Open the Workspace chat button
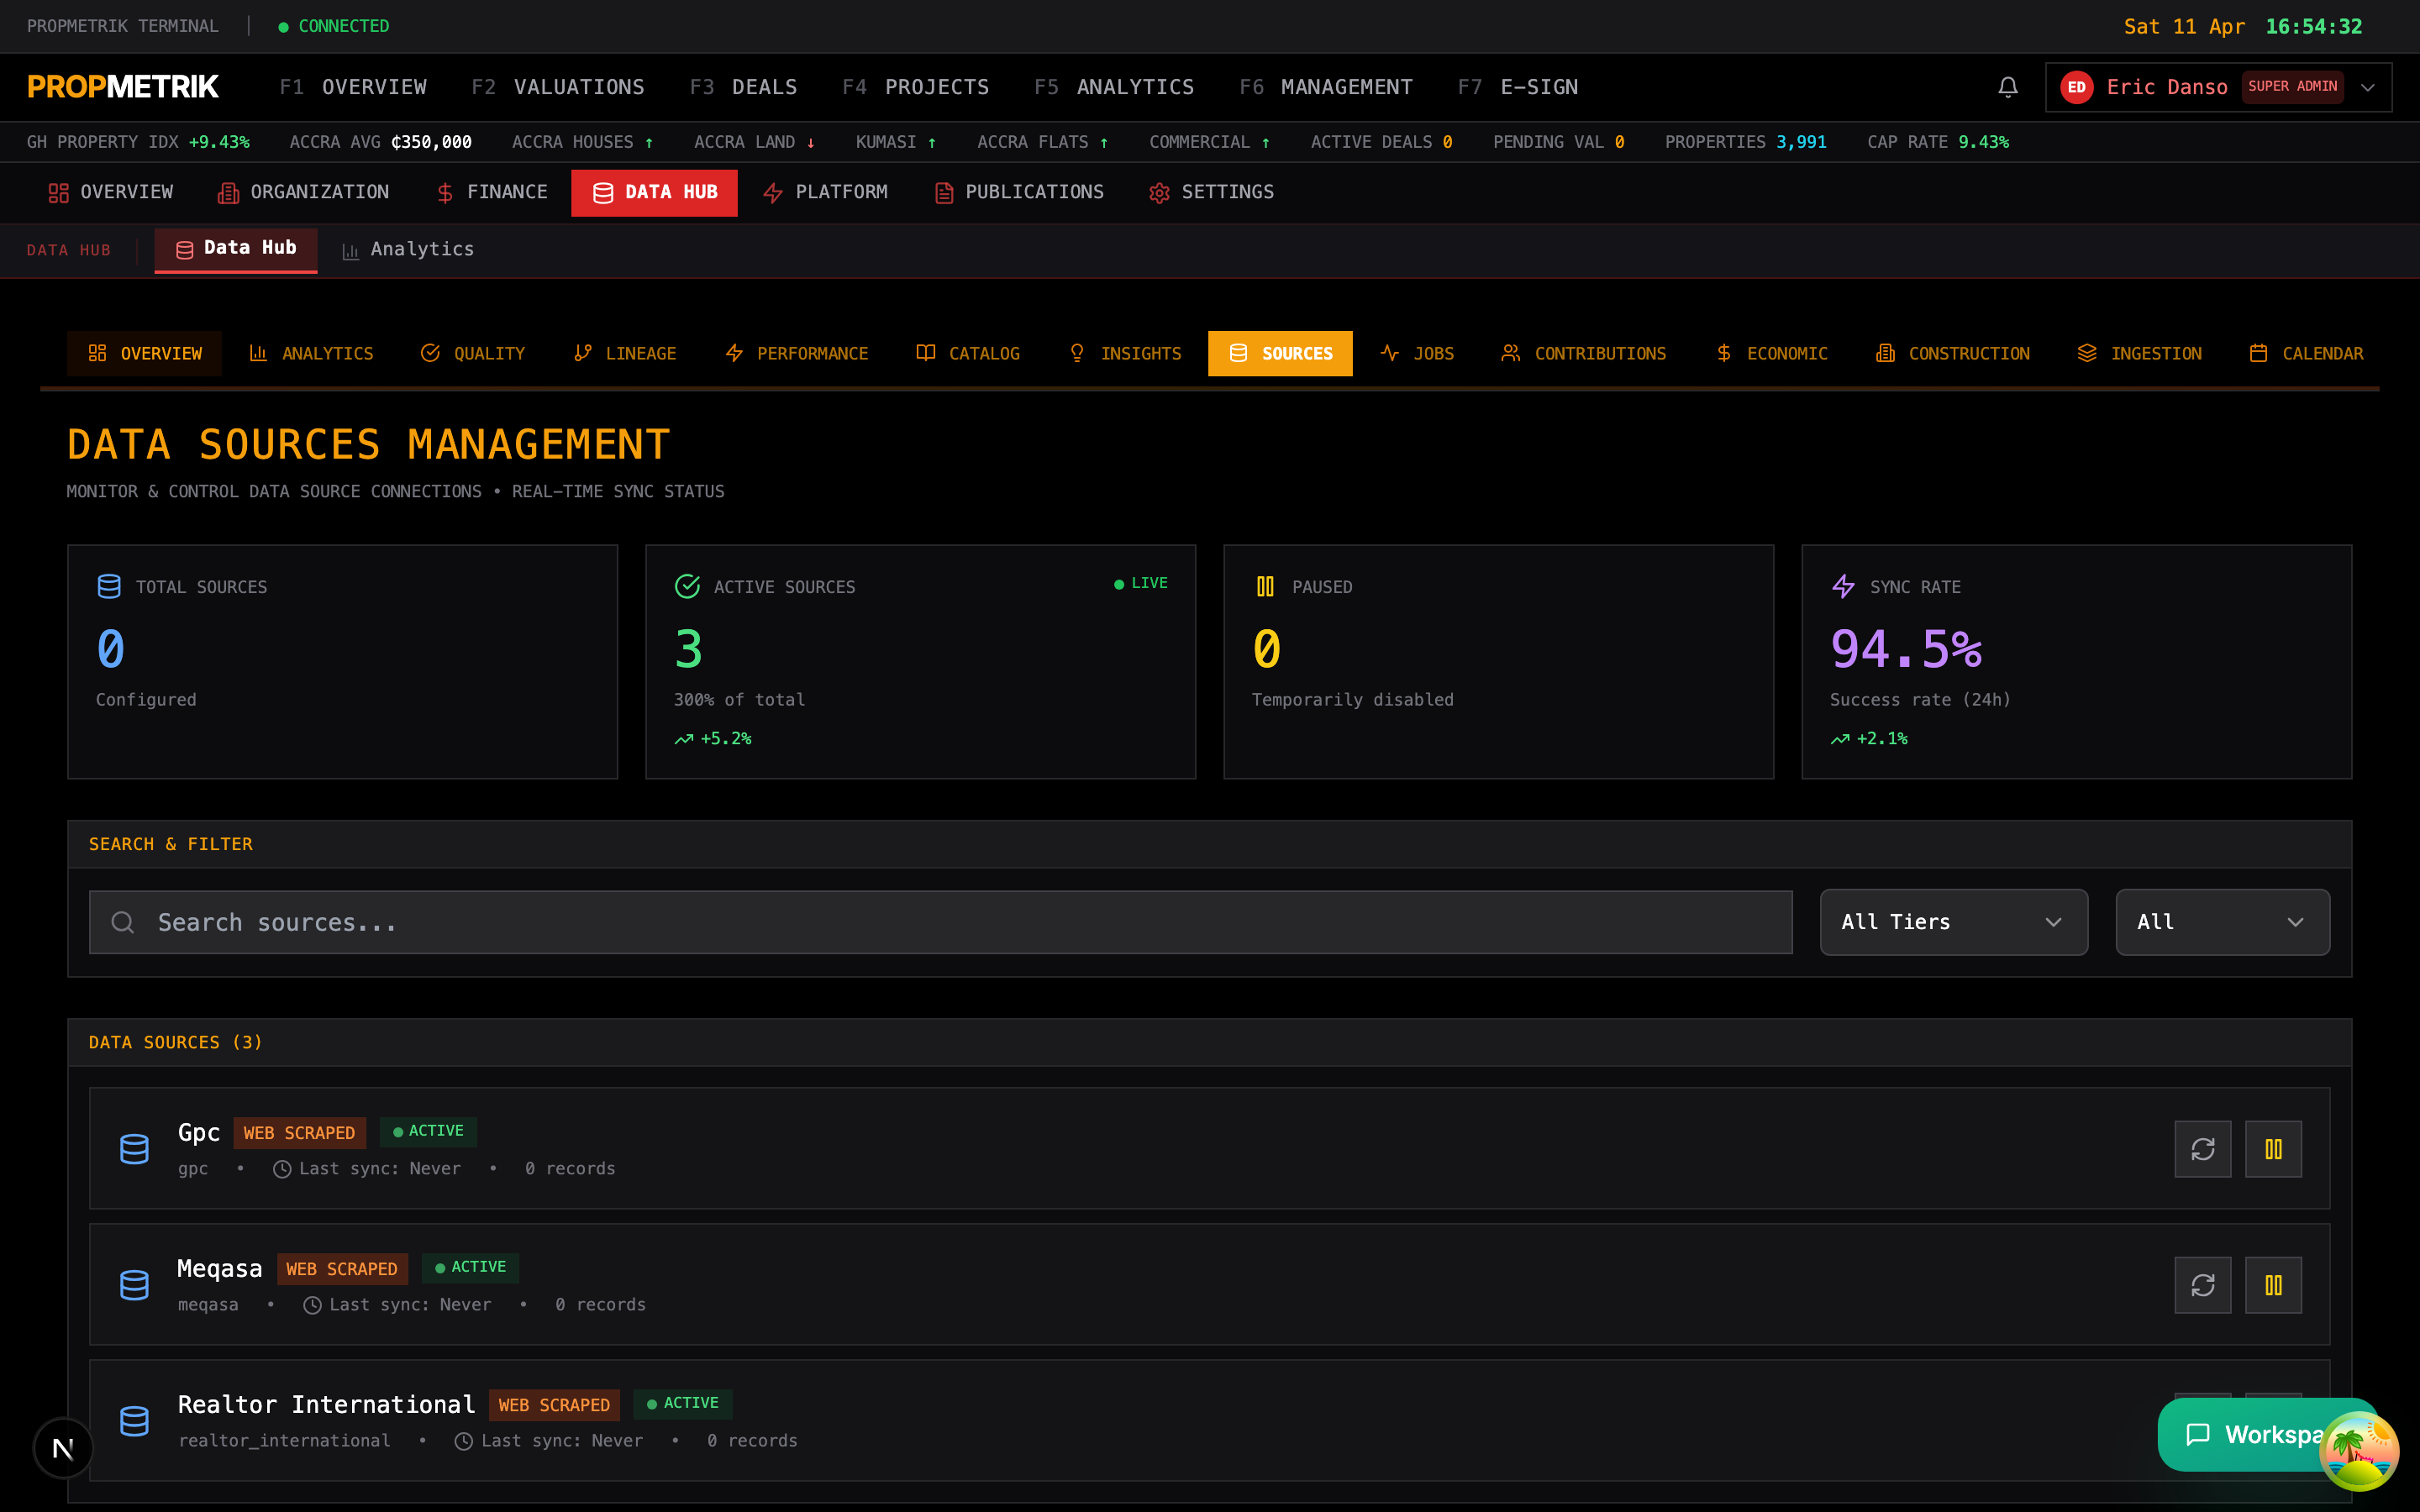The width and height of the screenshot is (2420, 1512). point(2240,1435)
